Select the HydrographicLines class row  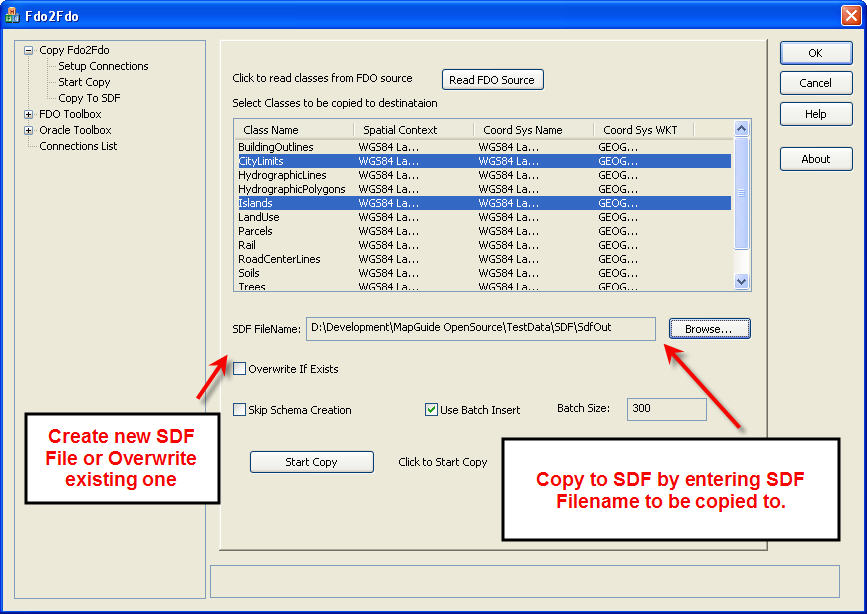[484, 175]
